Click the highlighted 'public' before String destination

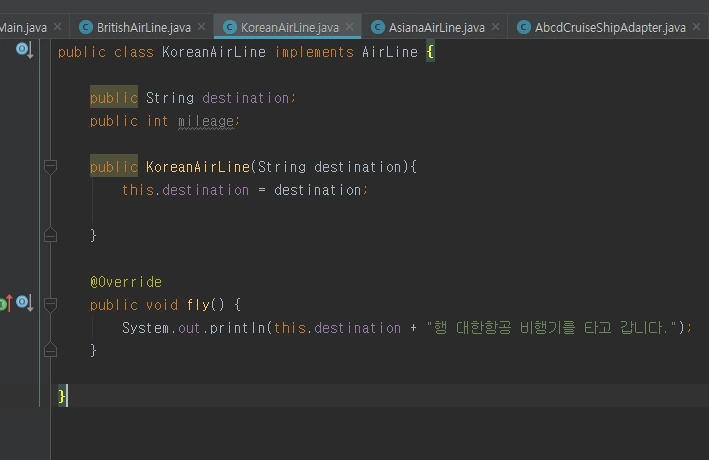click(113, 97)
